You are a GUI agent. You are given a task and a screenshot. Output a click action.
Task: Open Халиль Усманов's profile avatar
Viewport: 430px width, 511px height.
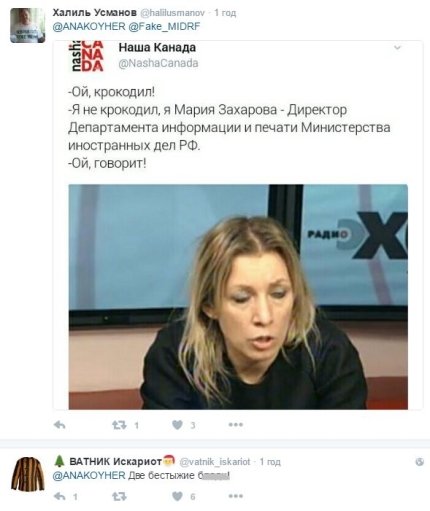pos(27,25)
